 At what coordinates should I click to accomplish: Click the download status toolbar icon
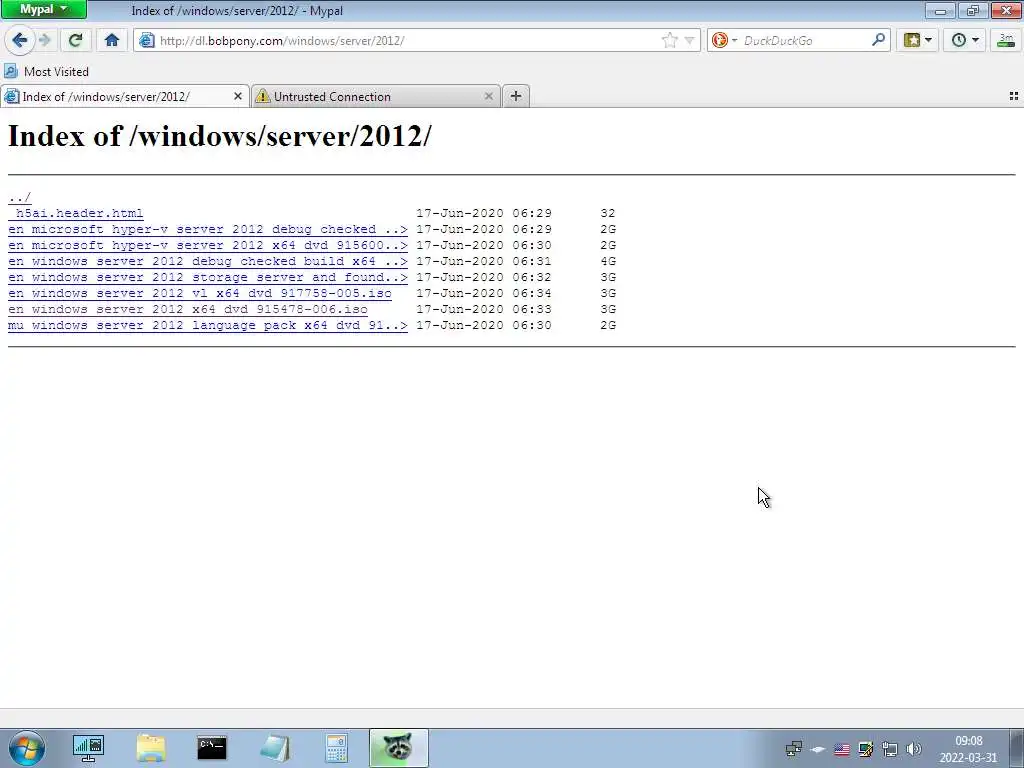(x=1006, y=40)
